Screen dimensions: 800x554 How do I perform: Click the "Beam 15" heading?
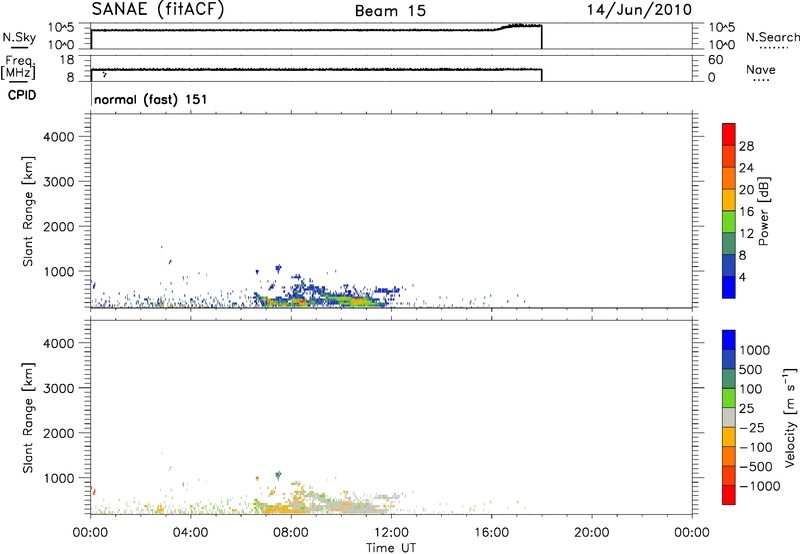[390, 11]
